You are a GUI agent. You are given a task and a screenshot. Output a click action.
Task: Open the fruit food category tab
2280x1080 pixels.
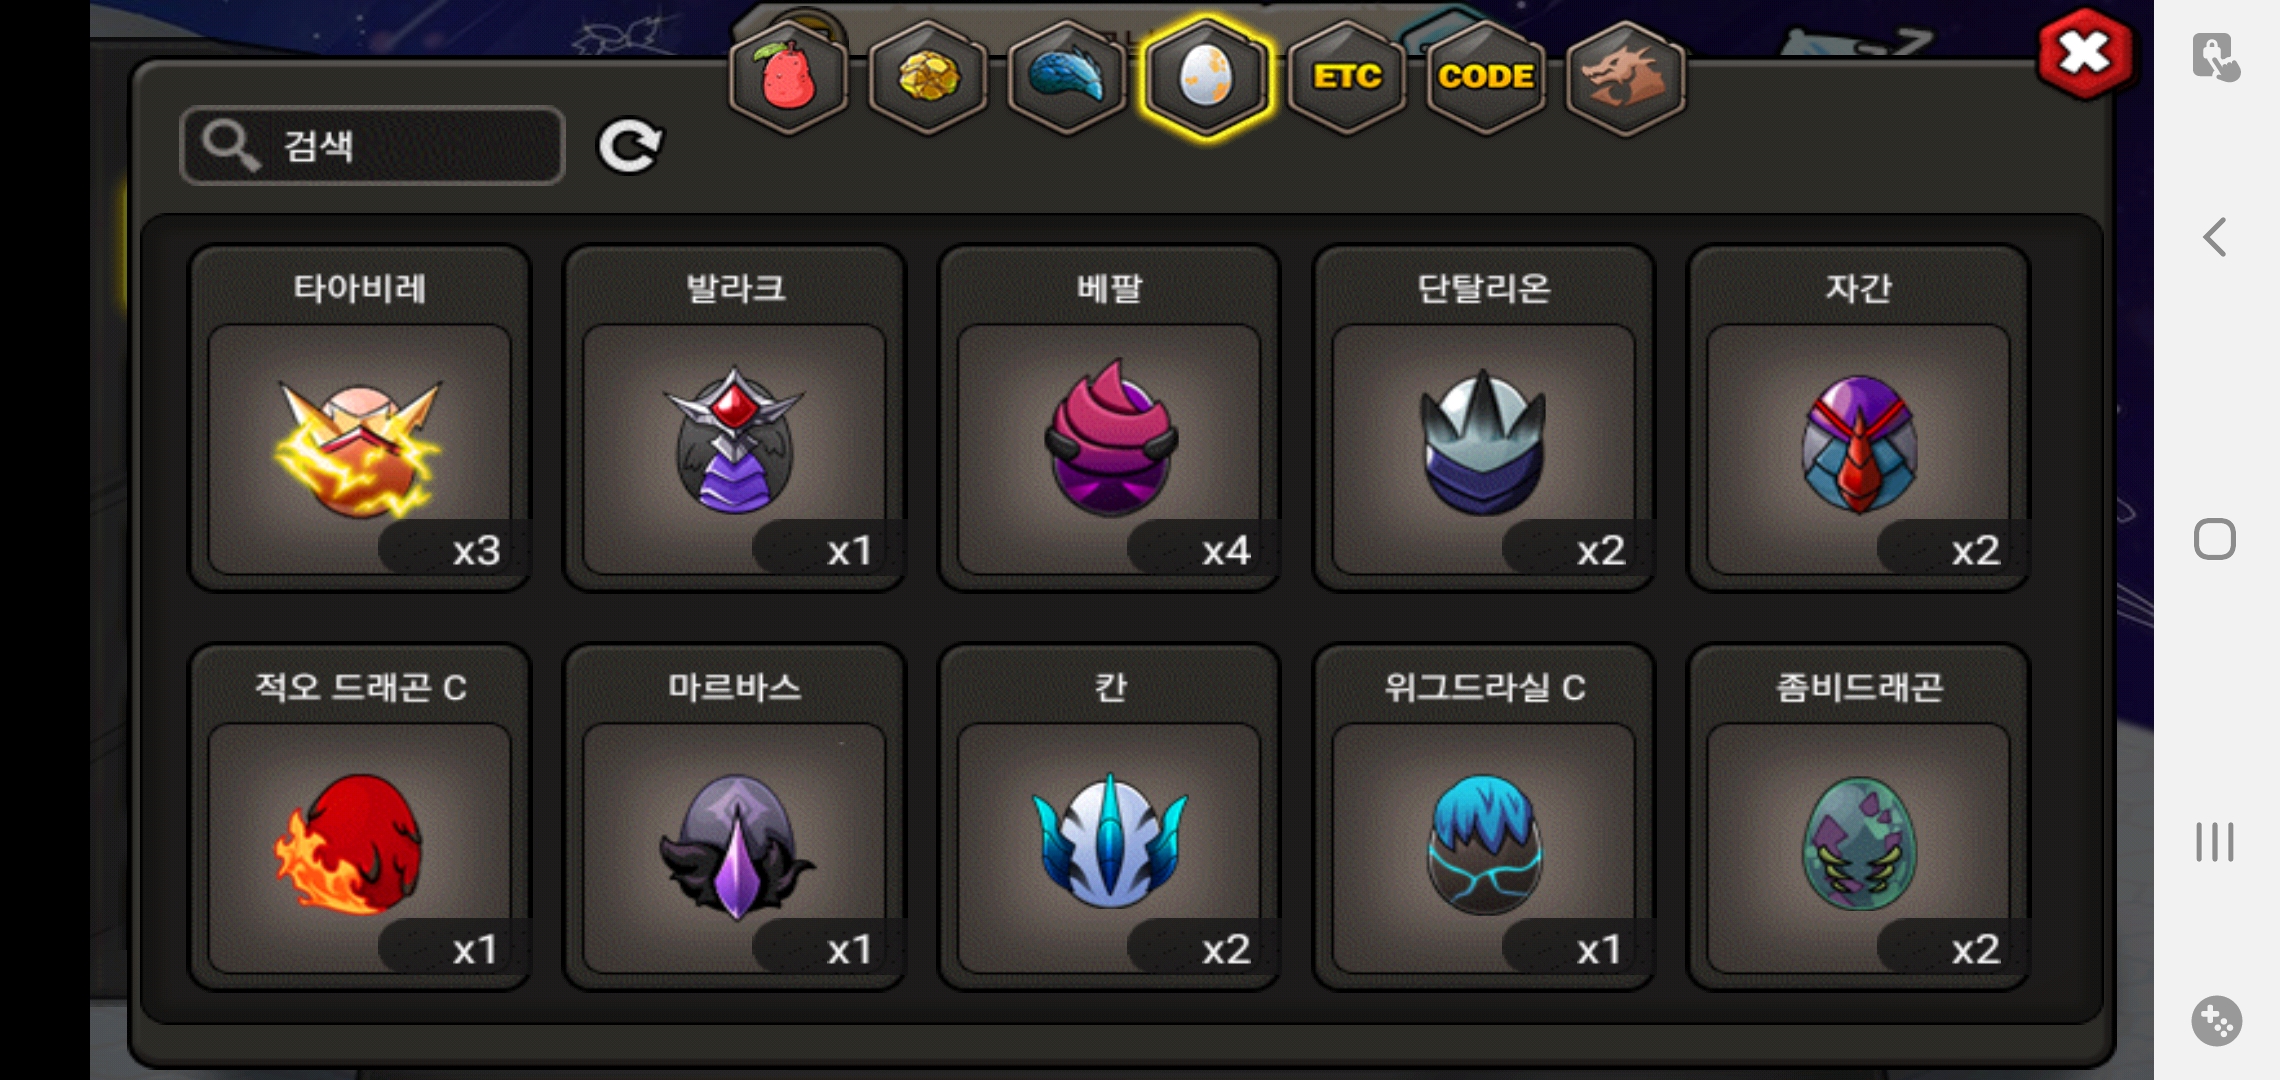coord(789,77)
